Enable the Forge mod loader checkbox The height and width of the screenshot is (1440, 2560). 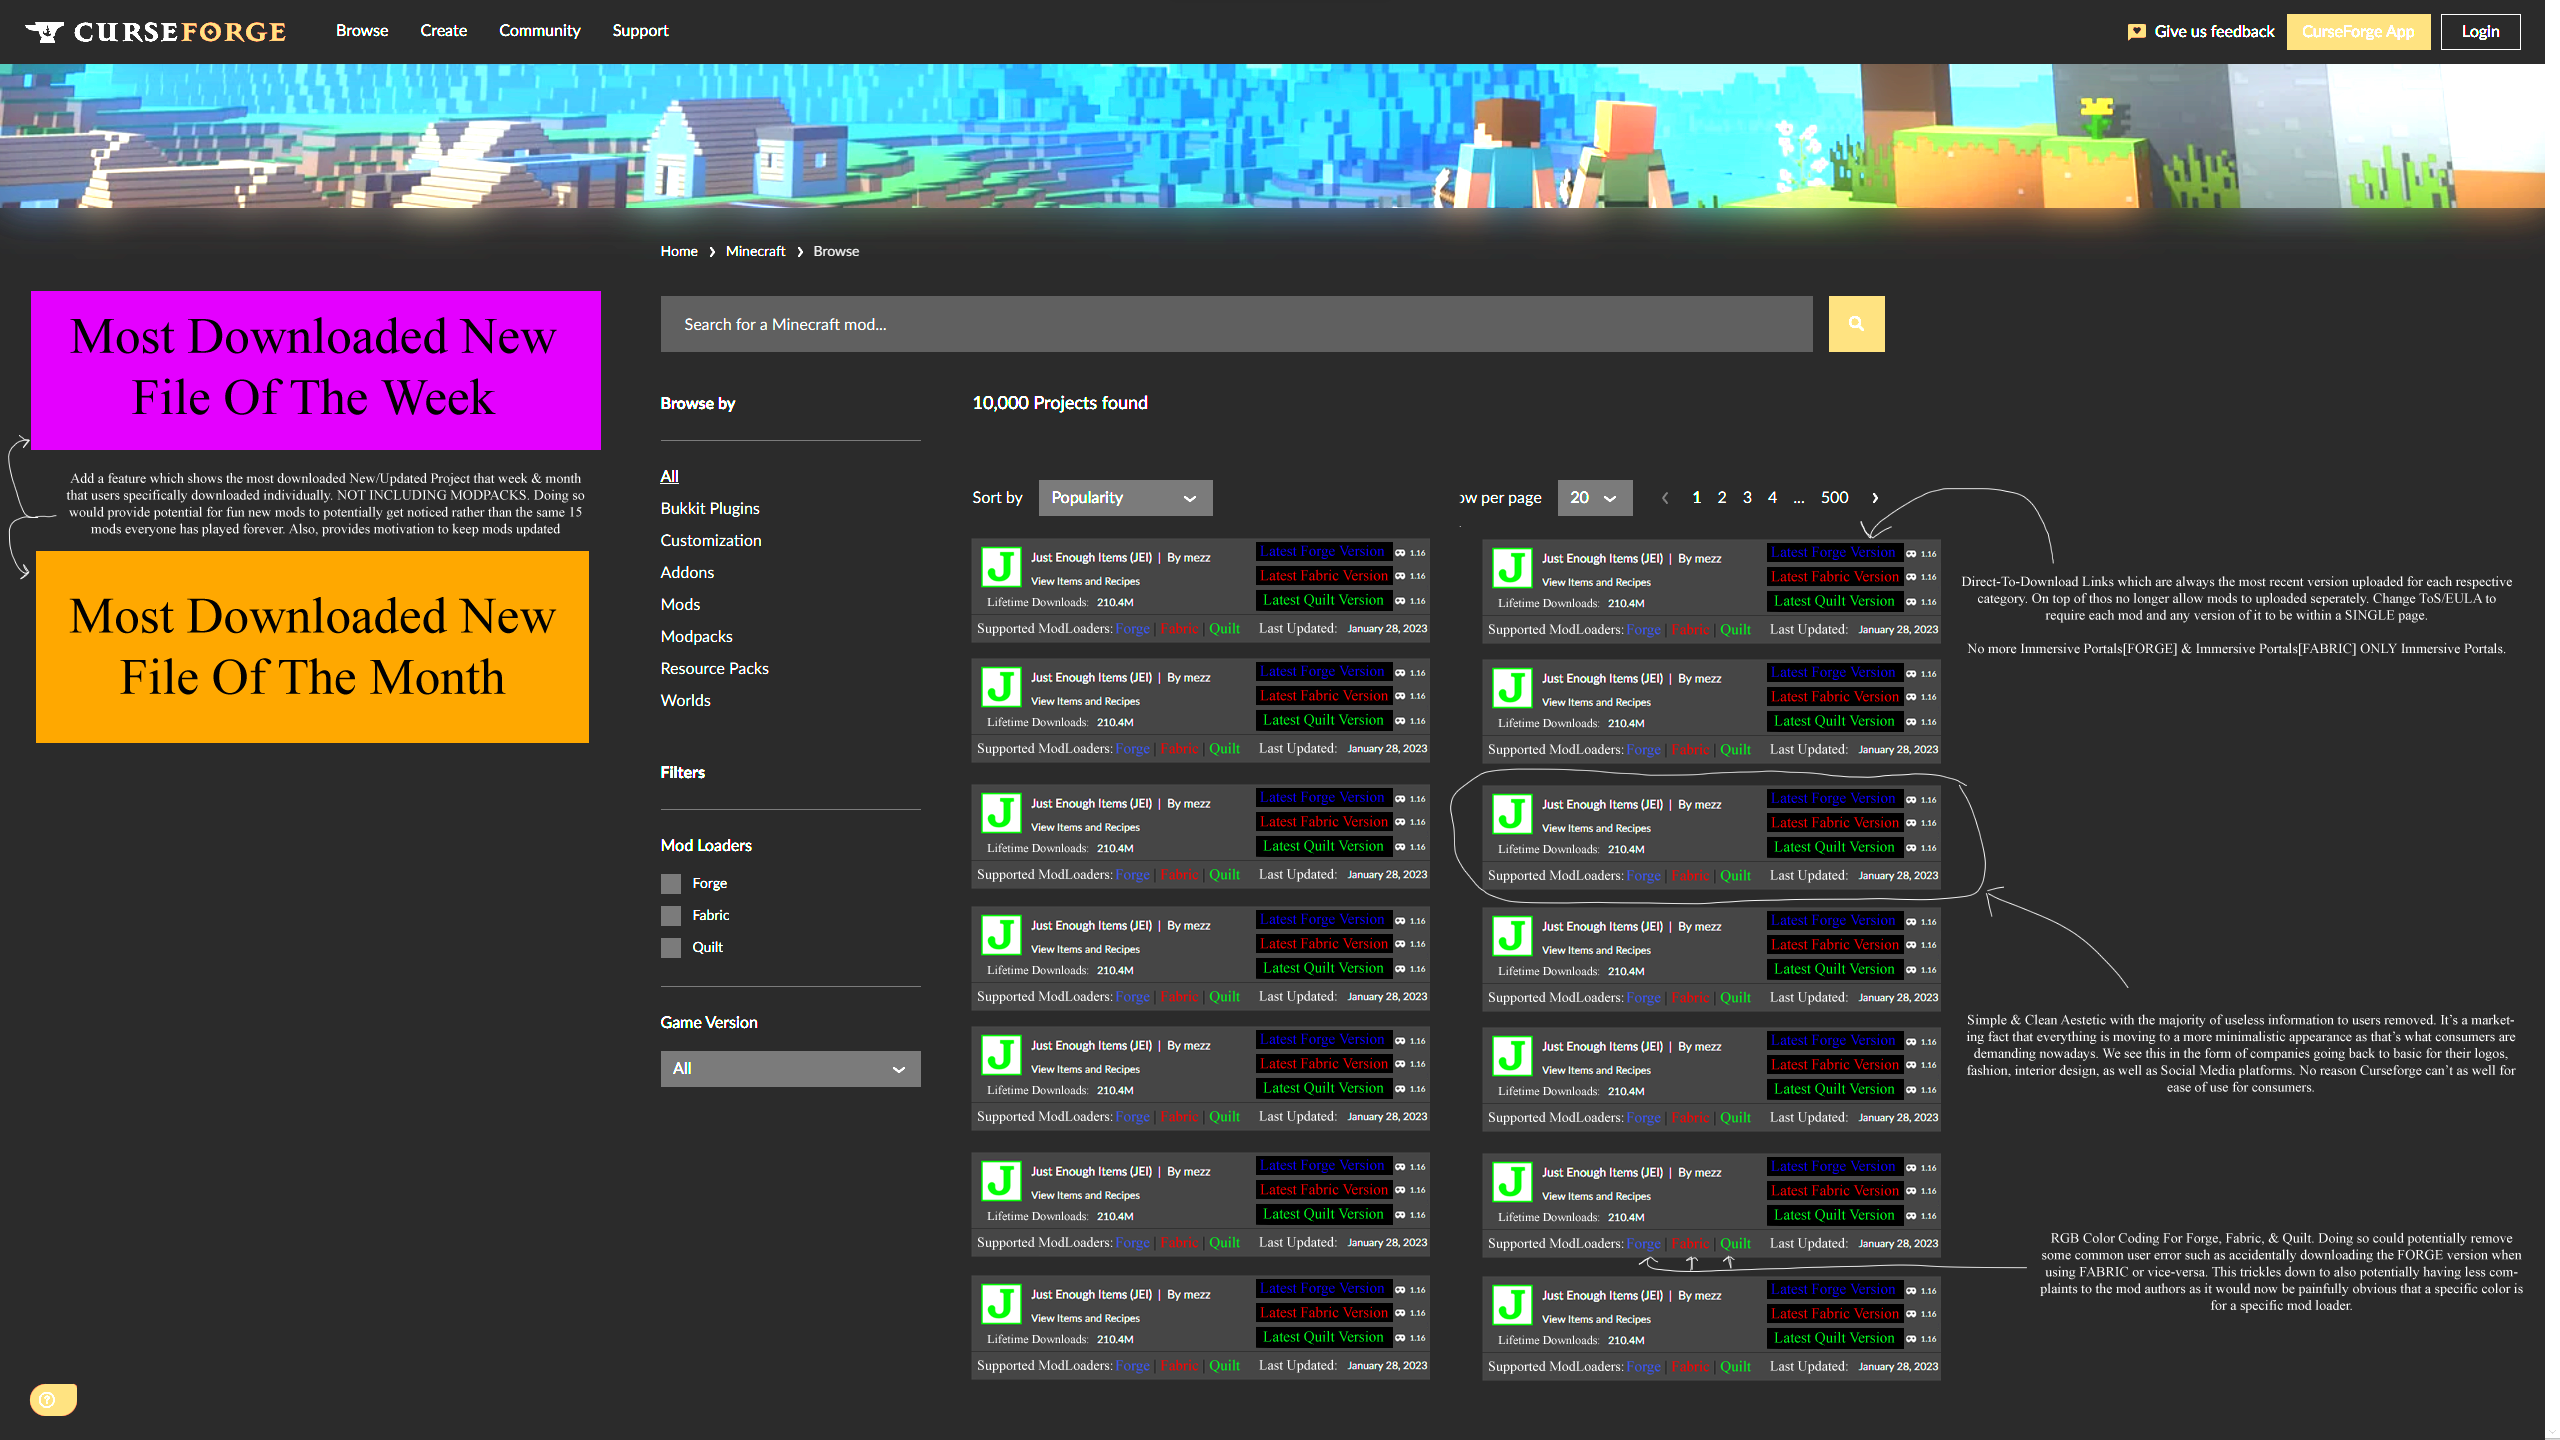point(671,884)
